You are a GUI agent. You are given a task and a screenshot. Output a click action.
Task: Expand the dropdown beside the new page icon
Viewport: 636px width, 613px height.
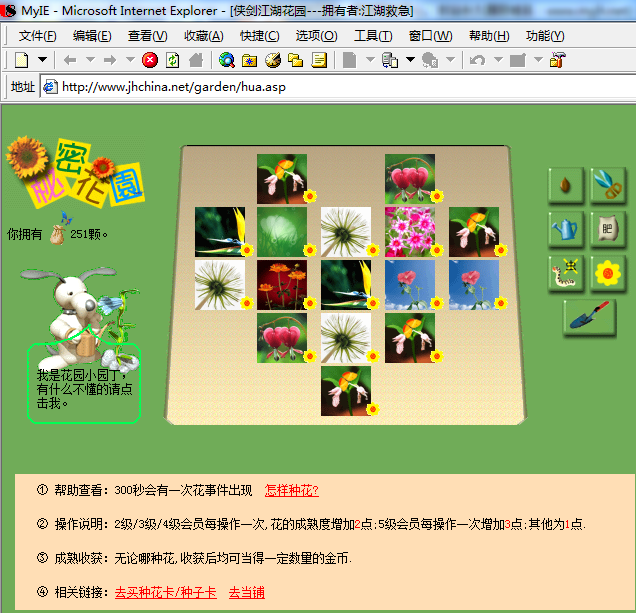43,60
